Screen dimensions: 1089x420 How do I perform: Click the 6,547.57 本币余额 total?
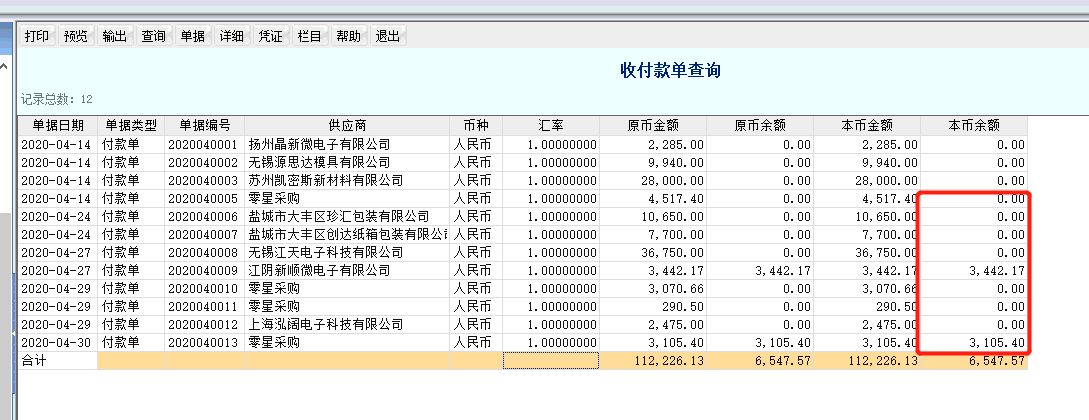pyautogui.click(x=974, y=361)
